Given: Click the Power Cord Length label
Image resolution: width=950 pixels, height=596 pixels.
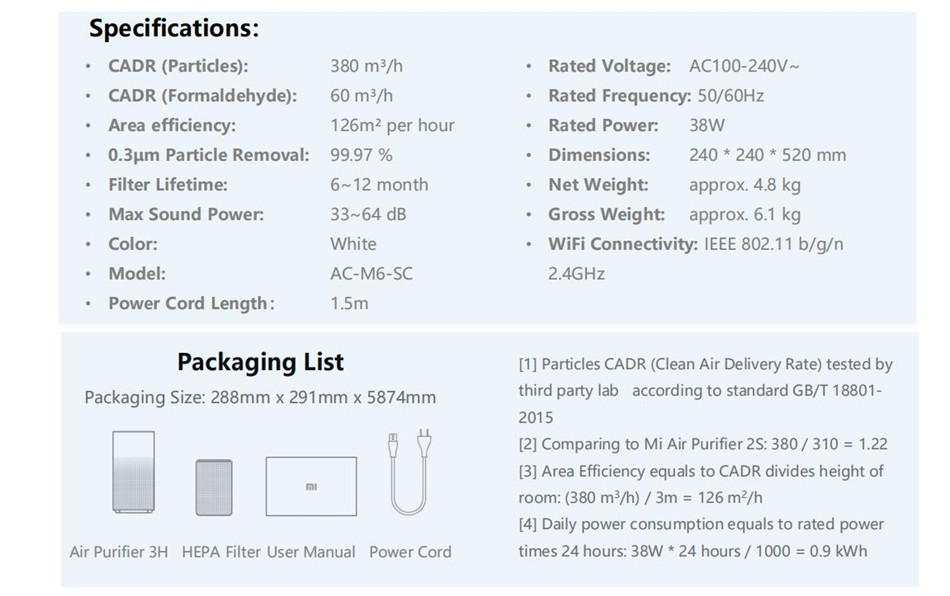Looking at the screenshot, I should tap(191, 303).
